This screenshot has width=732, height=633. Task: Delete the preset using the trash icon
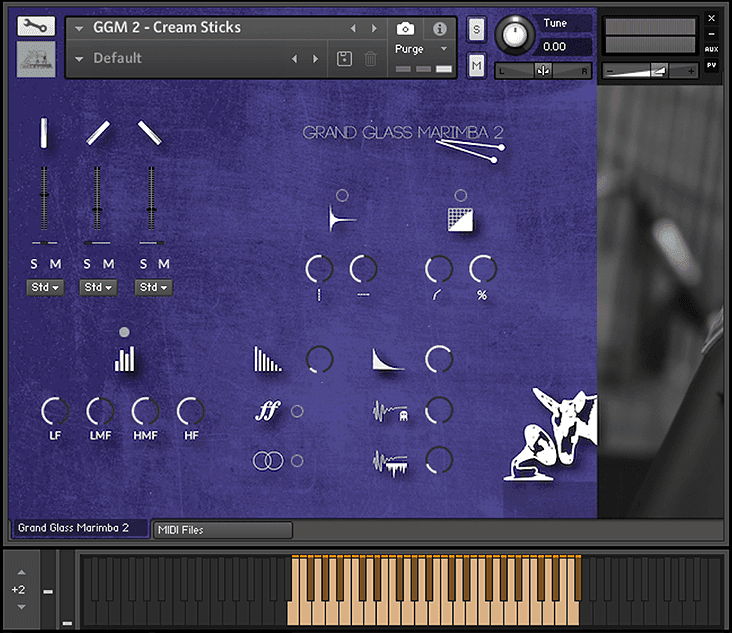[370, 59]
